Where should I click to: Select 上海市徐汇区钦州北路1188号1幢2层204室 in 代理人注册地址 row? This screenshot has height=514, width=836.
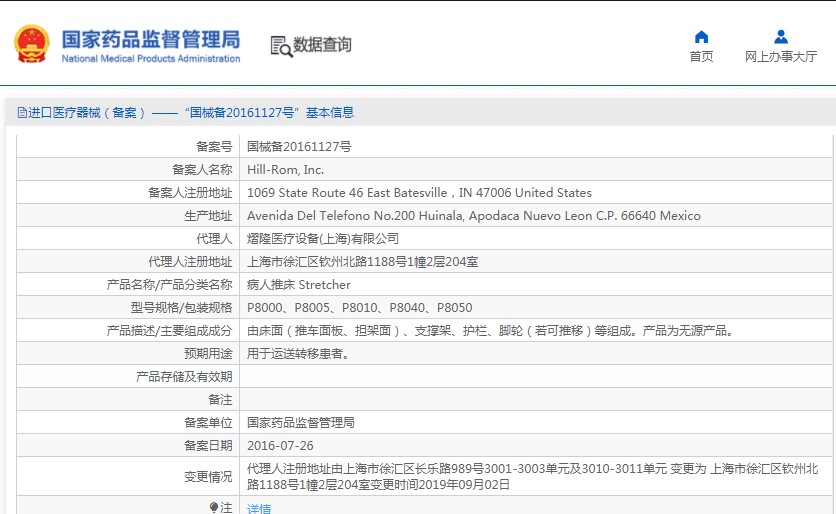click(363, 262)
